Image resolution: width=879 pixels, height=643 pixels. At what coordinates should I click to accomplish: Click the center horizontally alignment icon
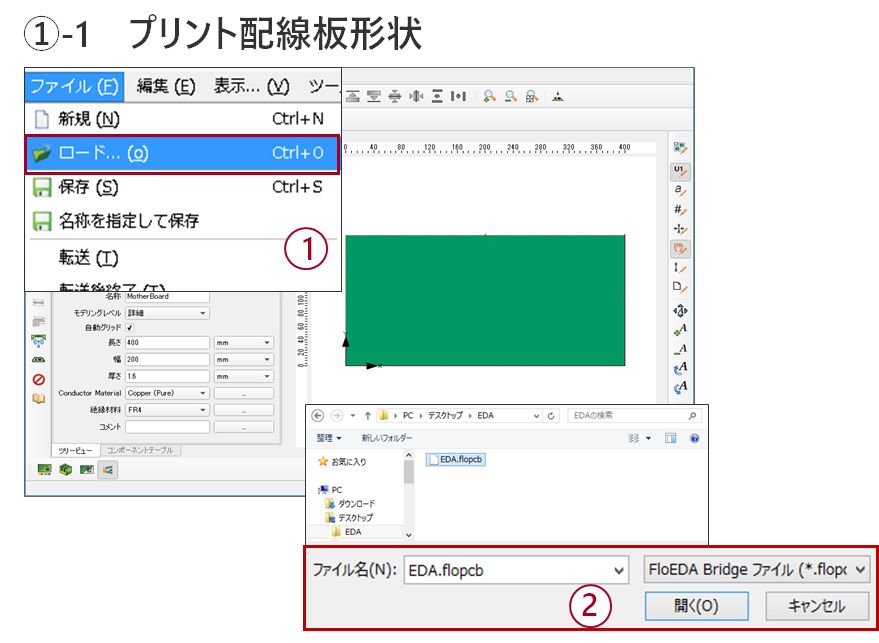tap(416, 96)
